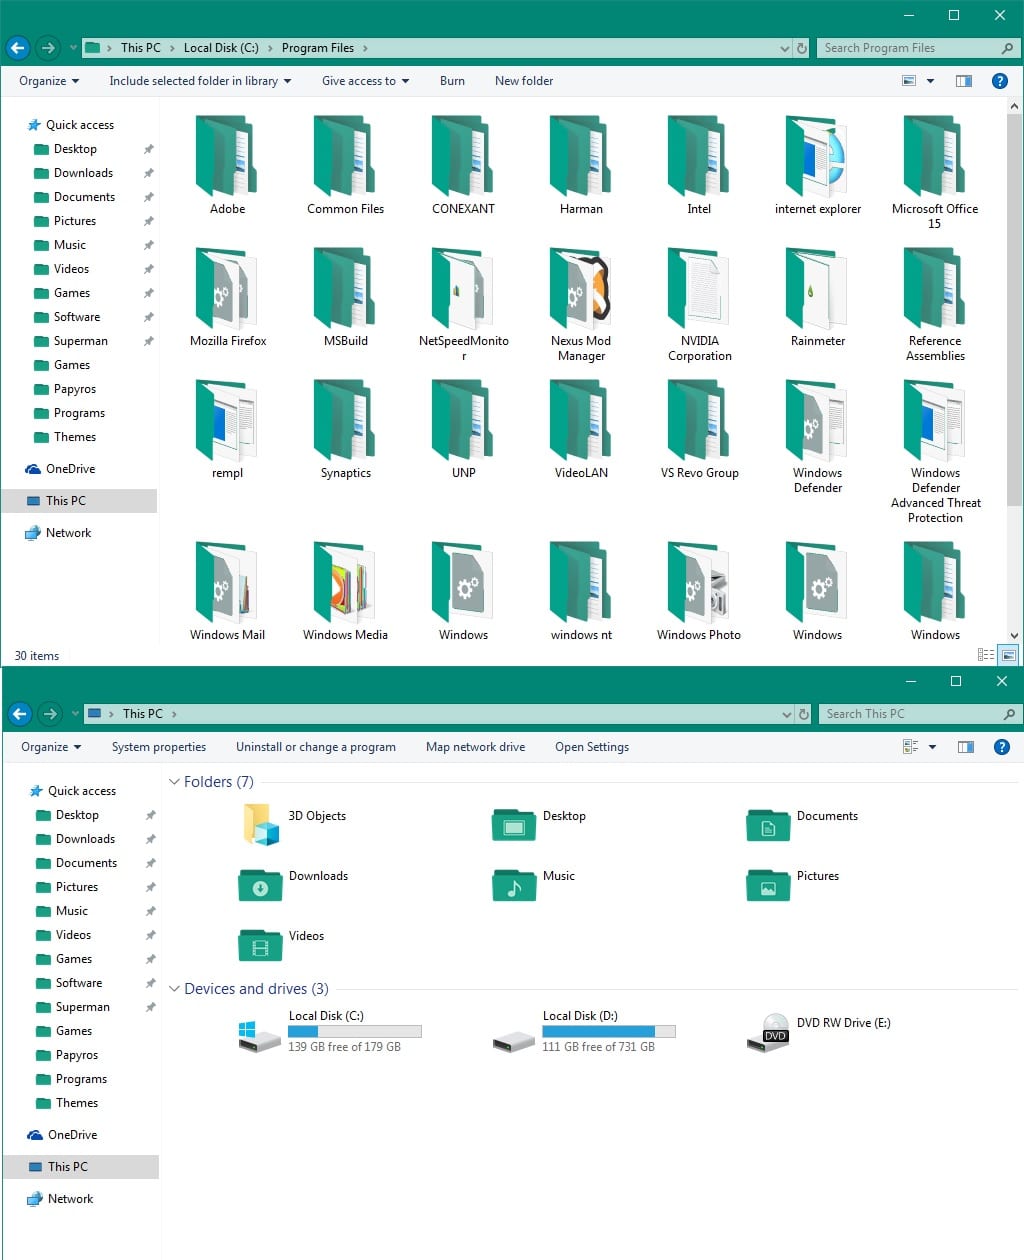Click Map network drive in the toolbar

click(x=475, y=747)
